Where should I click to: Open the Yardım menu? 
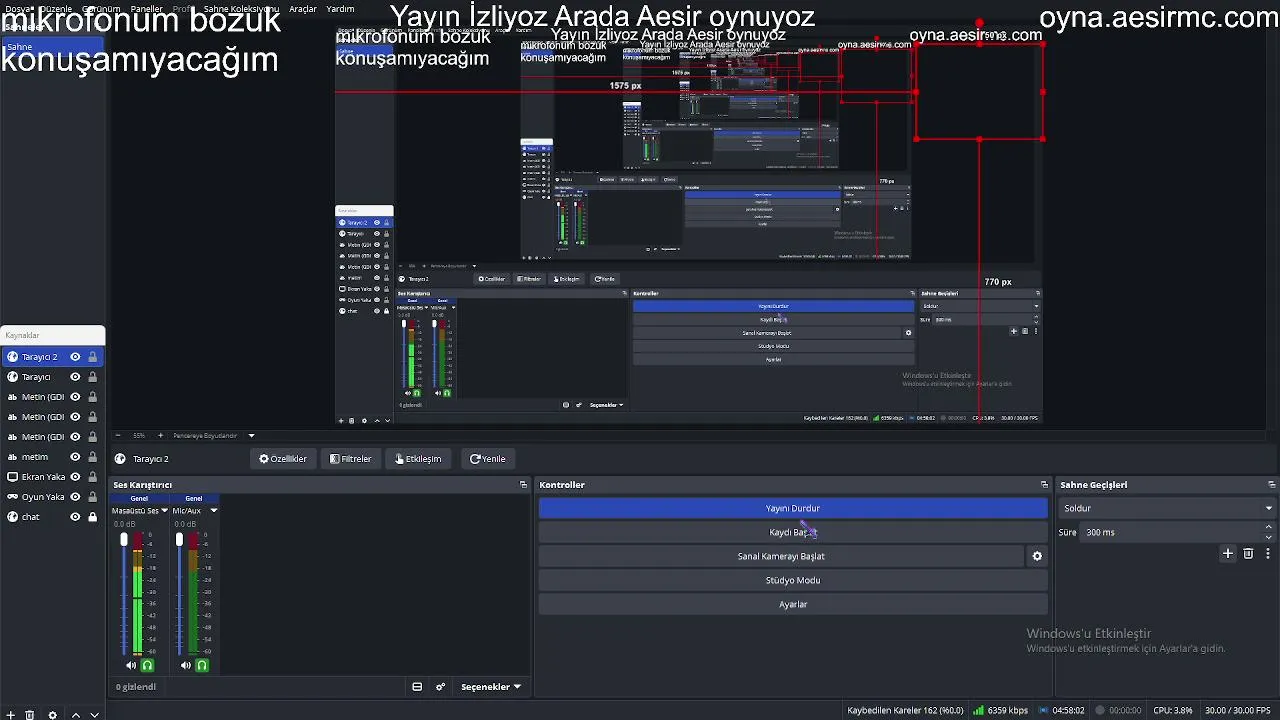340,9
